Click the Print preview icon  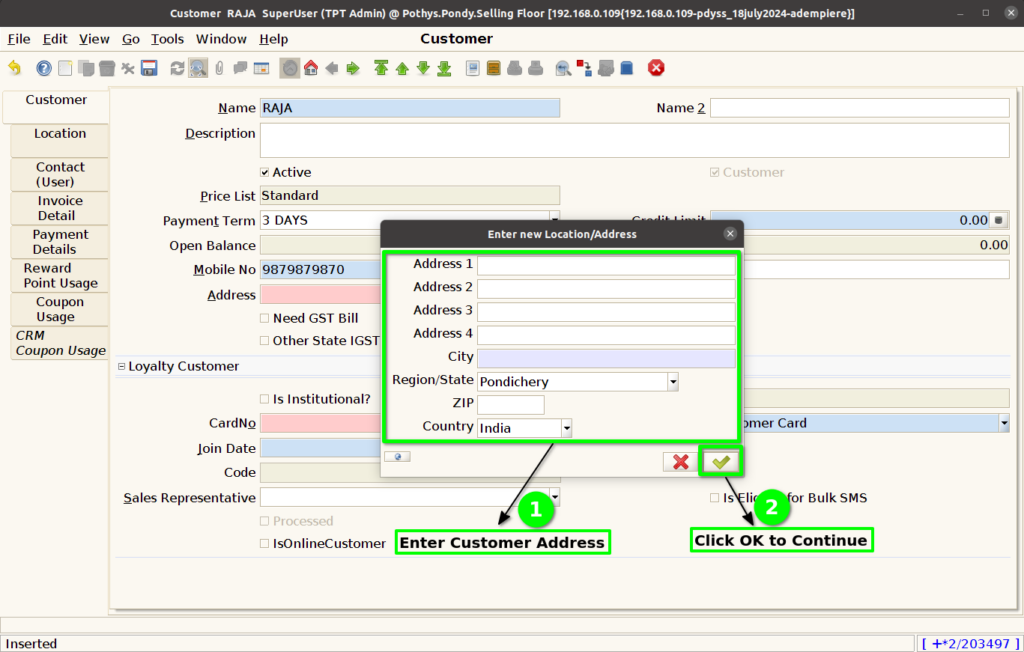click(x=515, y=68)
